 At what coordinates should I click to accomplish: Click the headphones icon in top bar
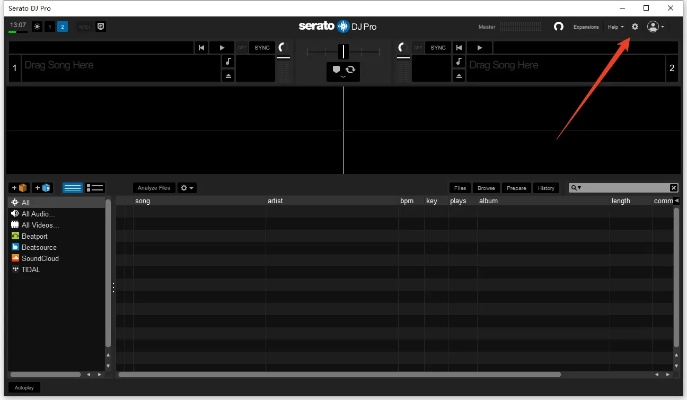558,27
